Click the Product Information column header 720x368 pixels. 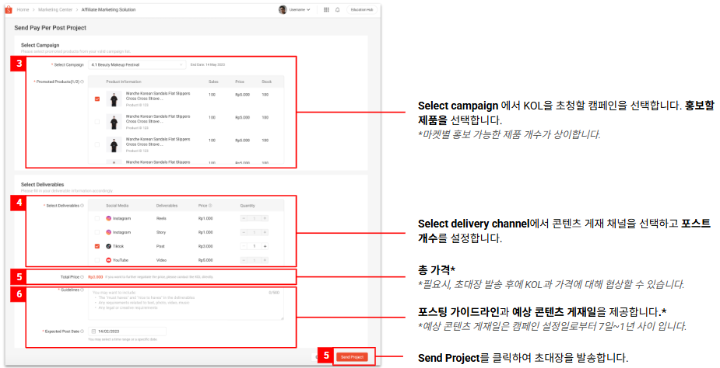tap(124, 82)
